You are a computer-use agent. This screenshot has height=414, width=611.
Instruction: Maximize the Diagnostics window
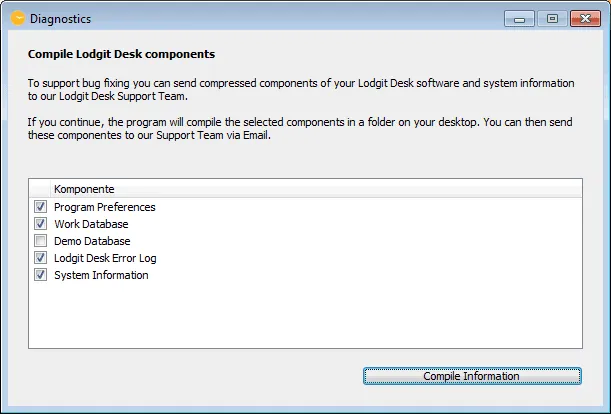coord(552,19)
